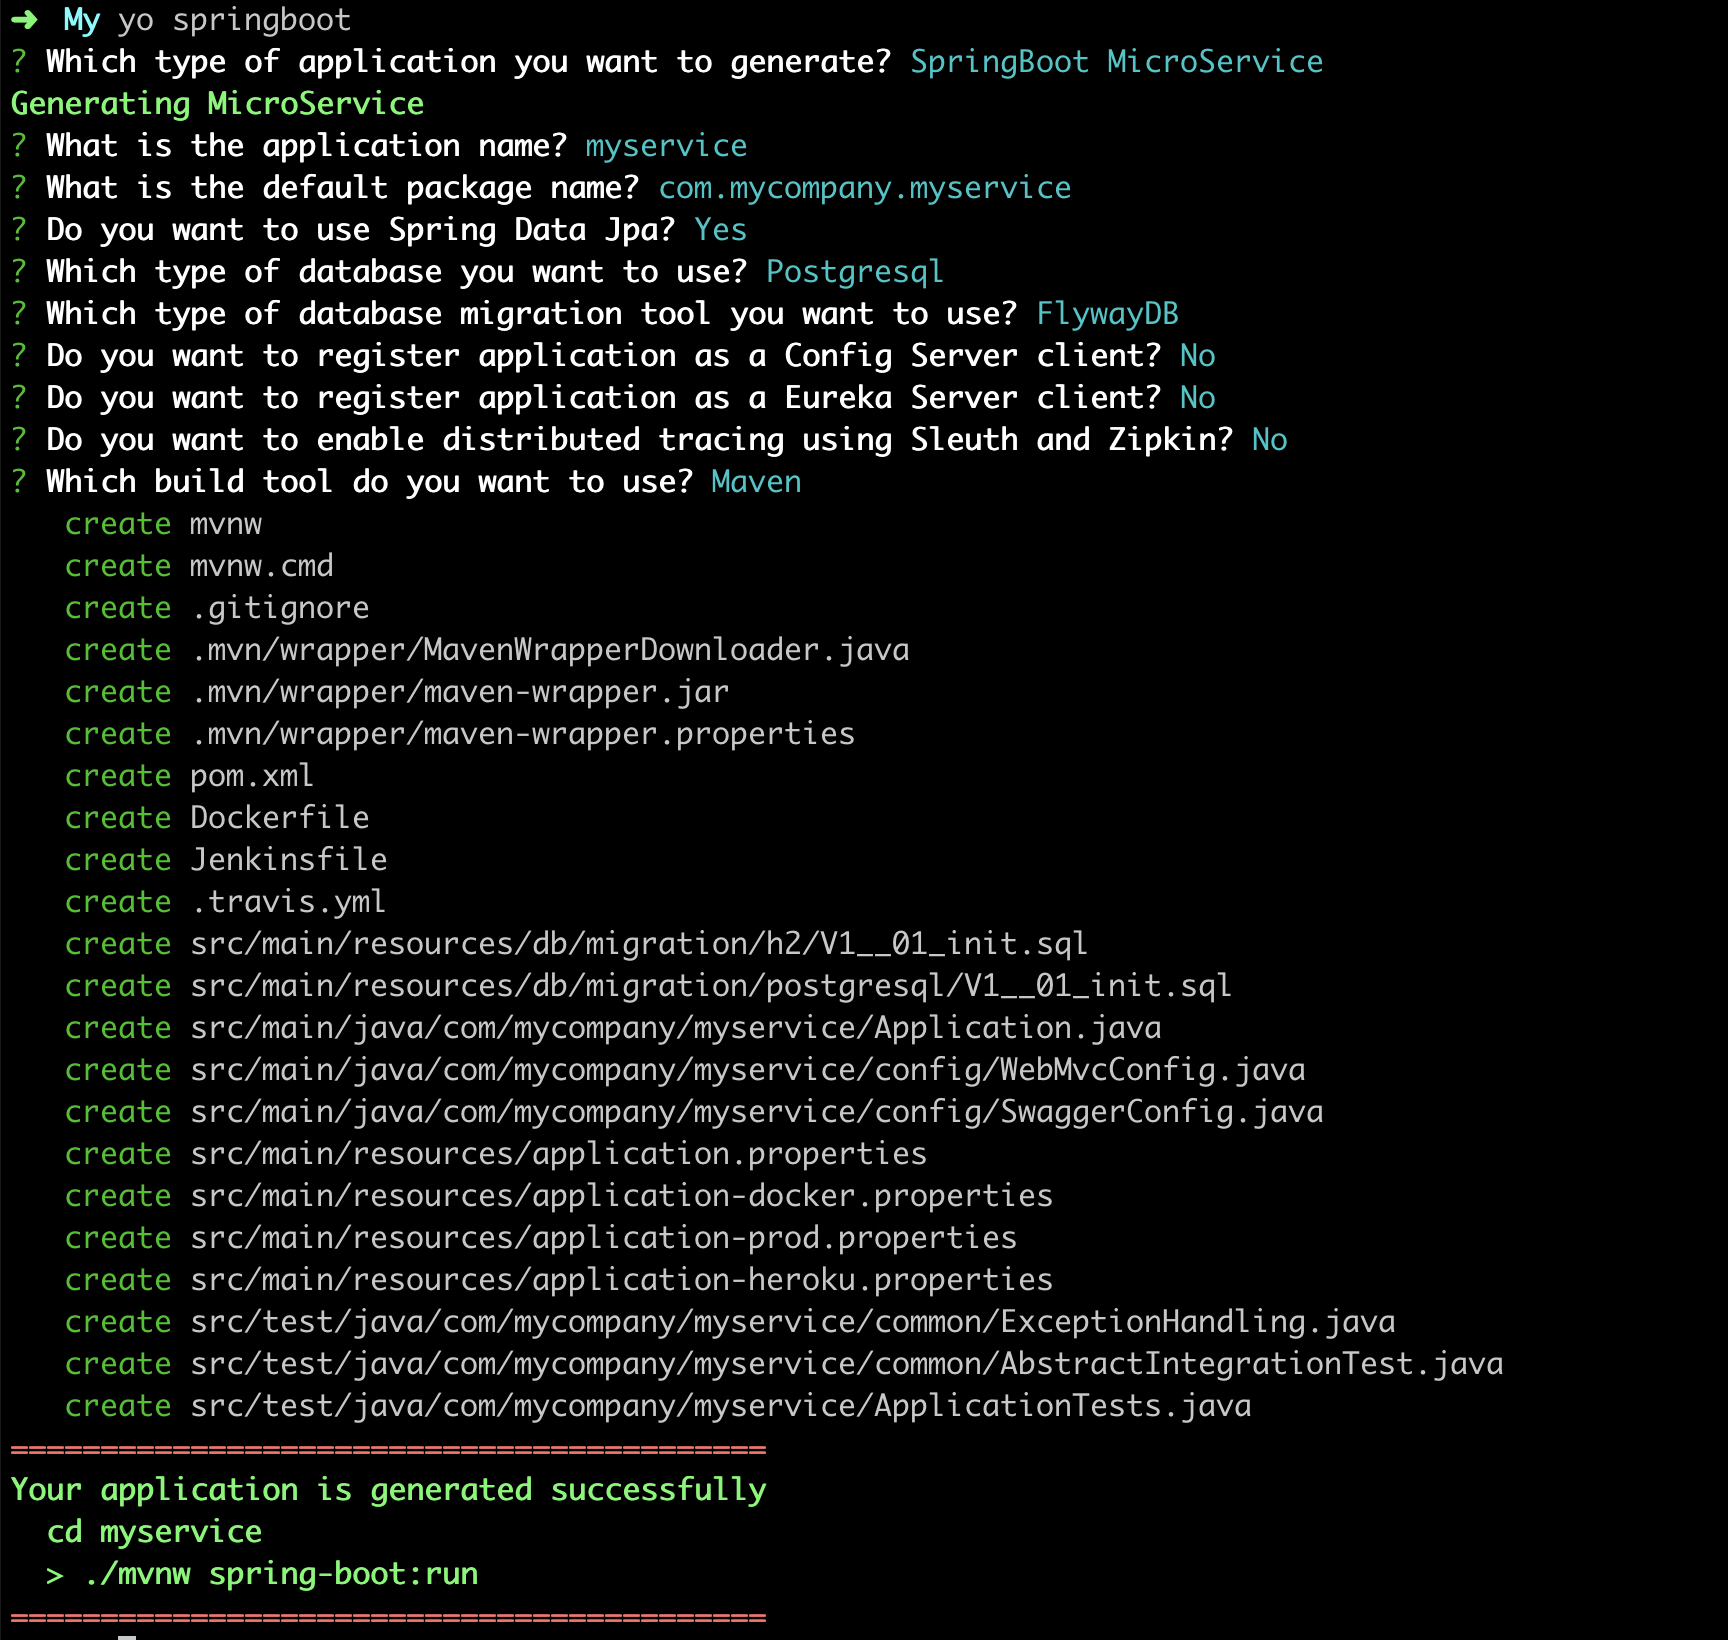This screenshot has height=1640, width=1728.
Task: Click the green arrow shell prompt symbol
Action: point(25,20)
